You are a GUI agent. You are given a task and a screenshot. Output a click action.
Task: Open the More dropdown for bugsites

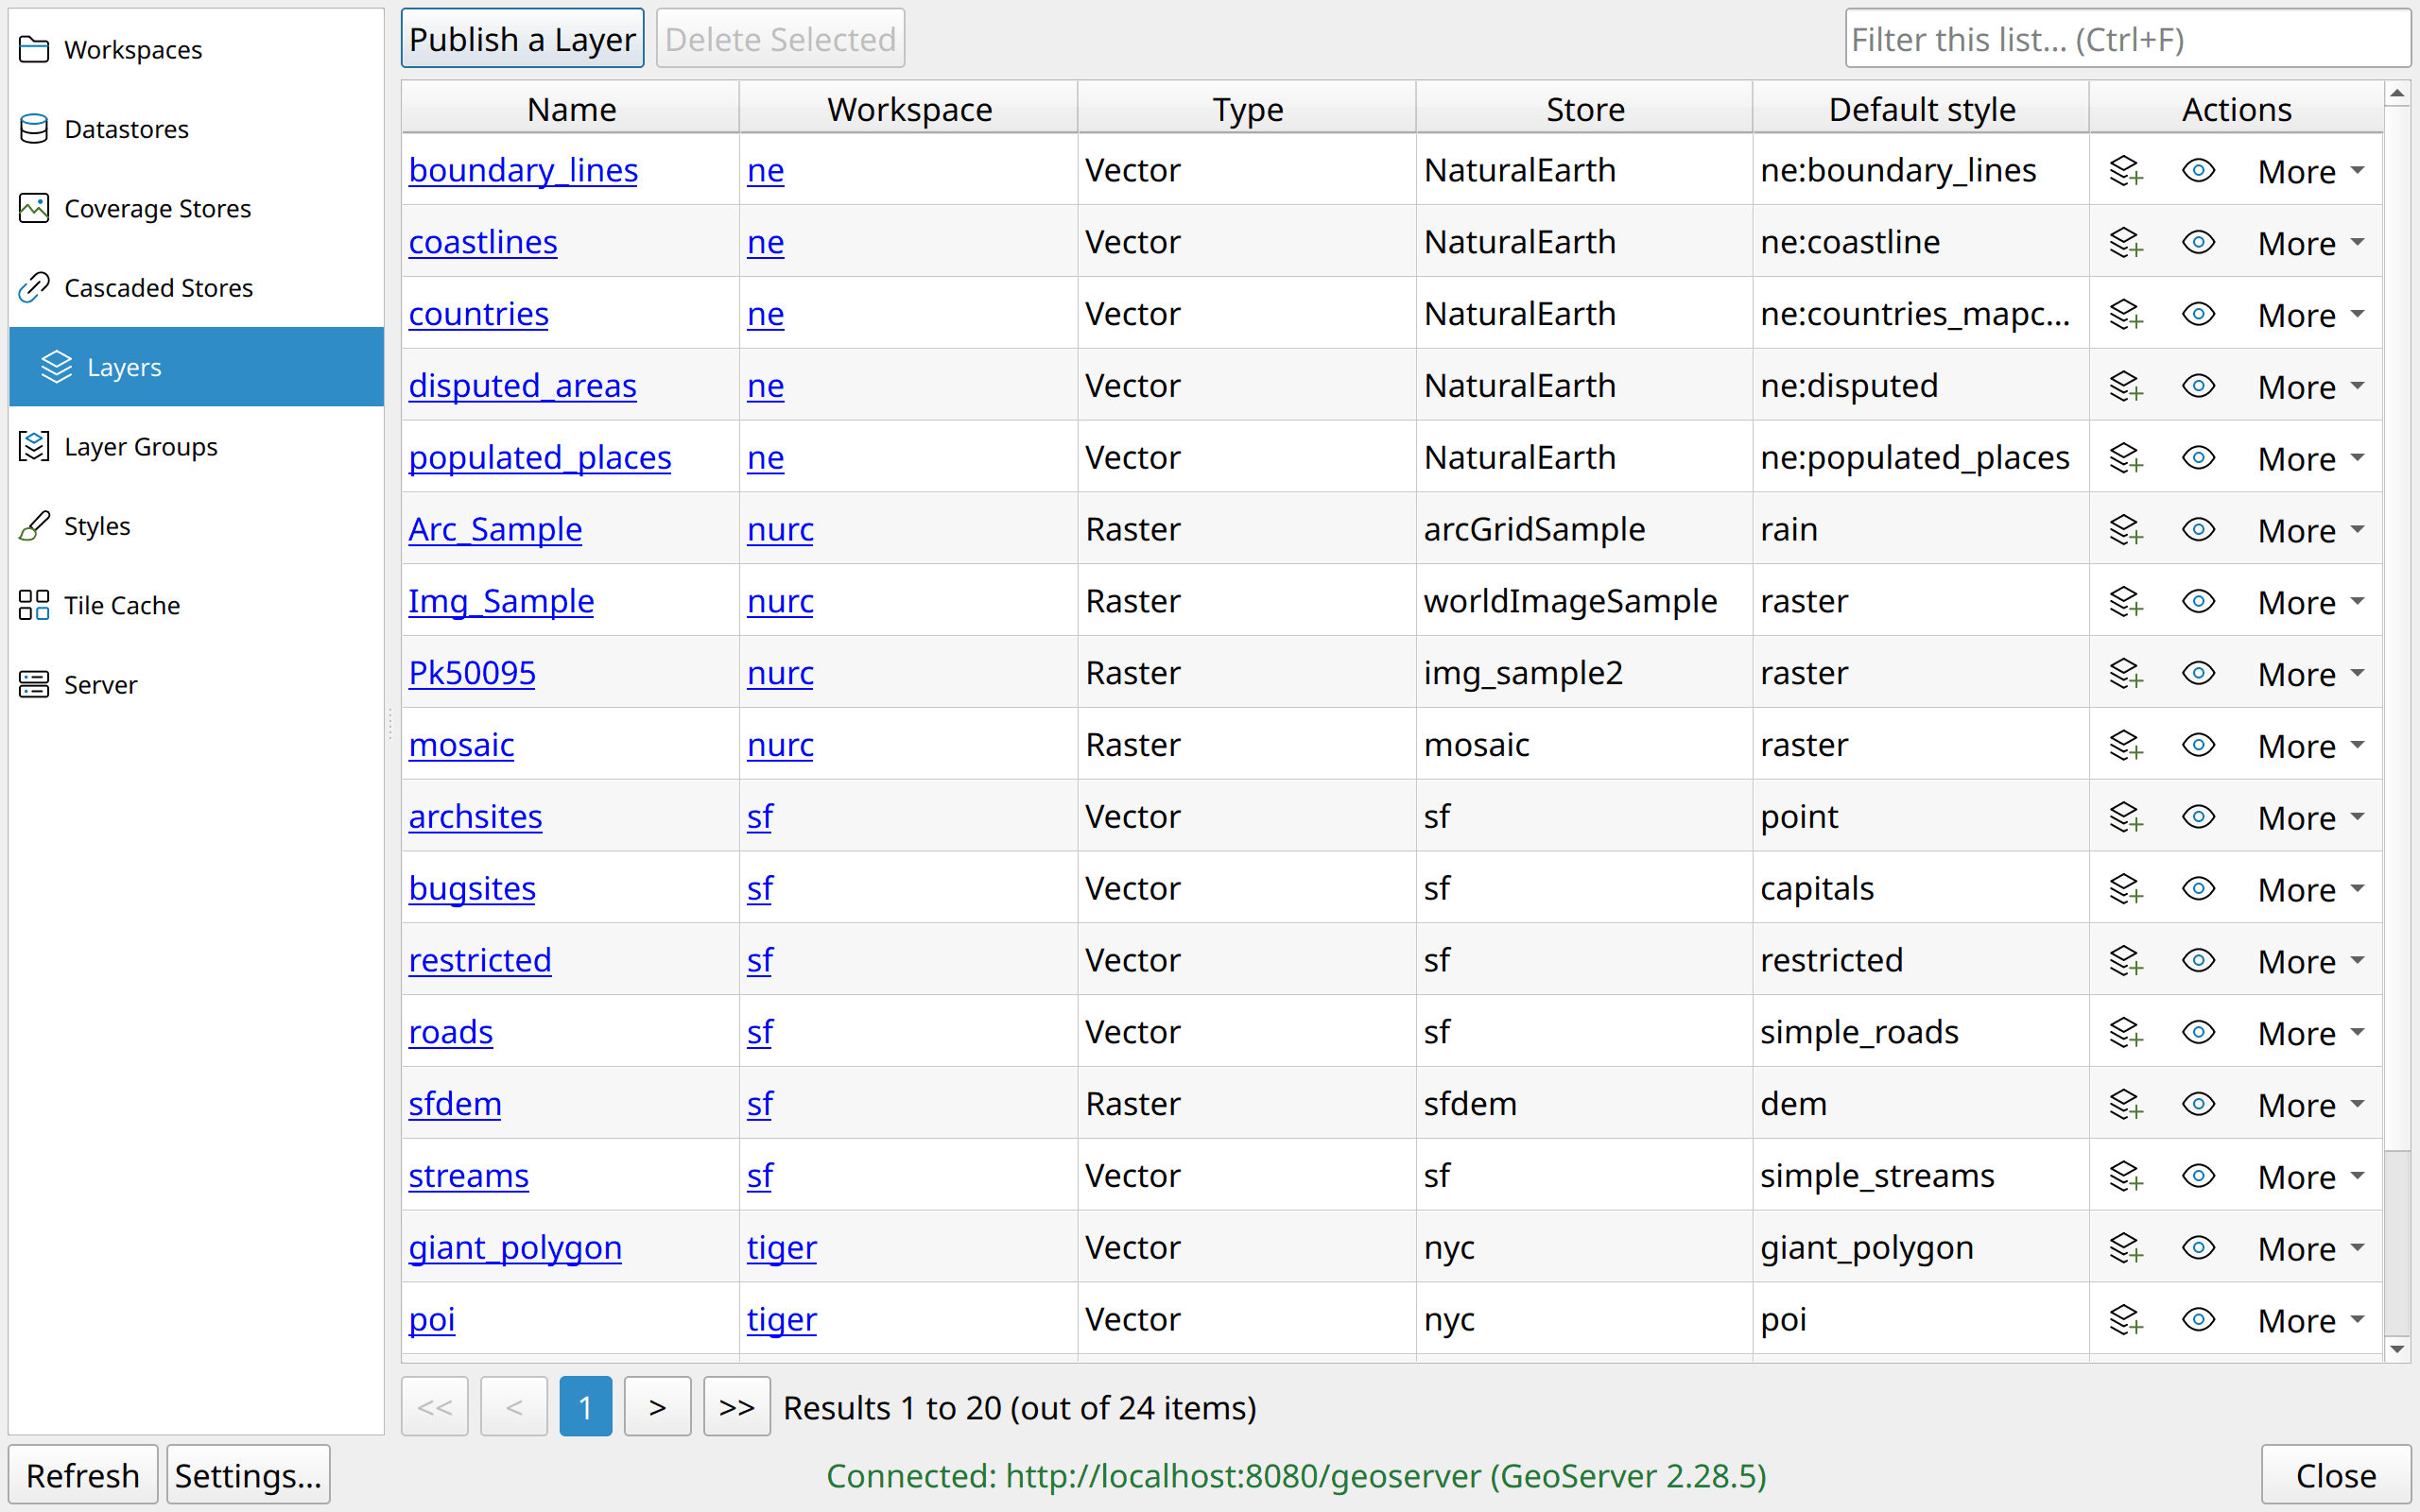2311,889
